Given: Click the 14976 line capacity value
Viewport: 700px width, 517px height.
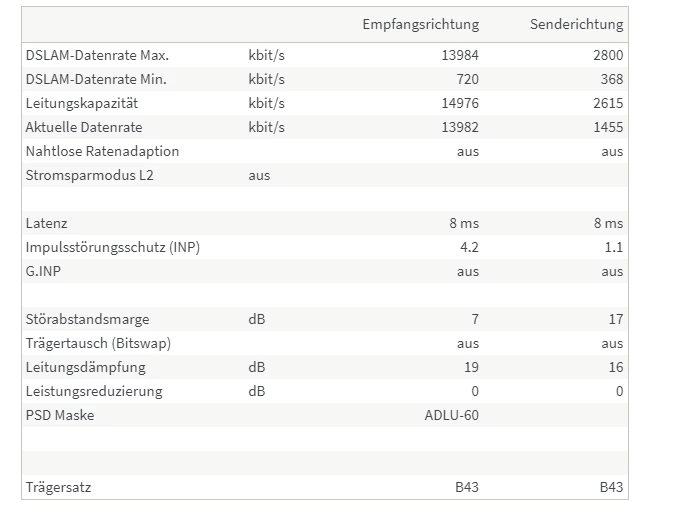Looking at the screenshot, I should click(x=460, y=103).
